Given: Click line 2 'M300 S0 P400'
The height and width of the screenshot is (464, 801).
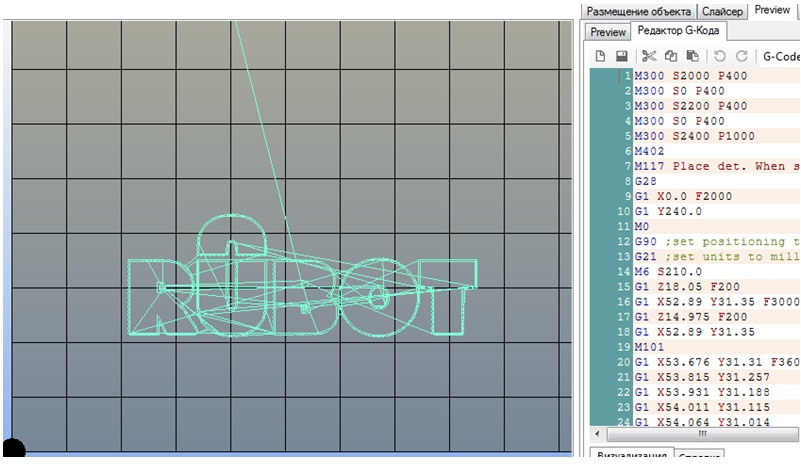Looking at the screenshot, I should 679,91.
